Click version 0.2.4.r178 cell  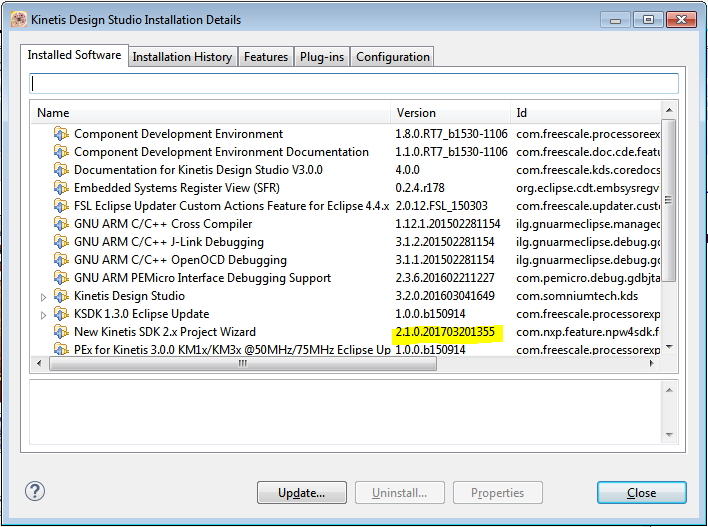(420, 188)
